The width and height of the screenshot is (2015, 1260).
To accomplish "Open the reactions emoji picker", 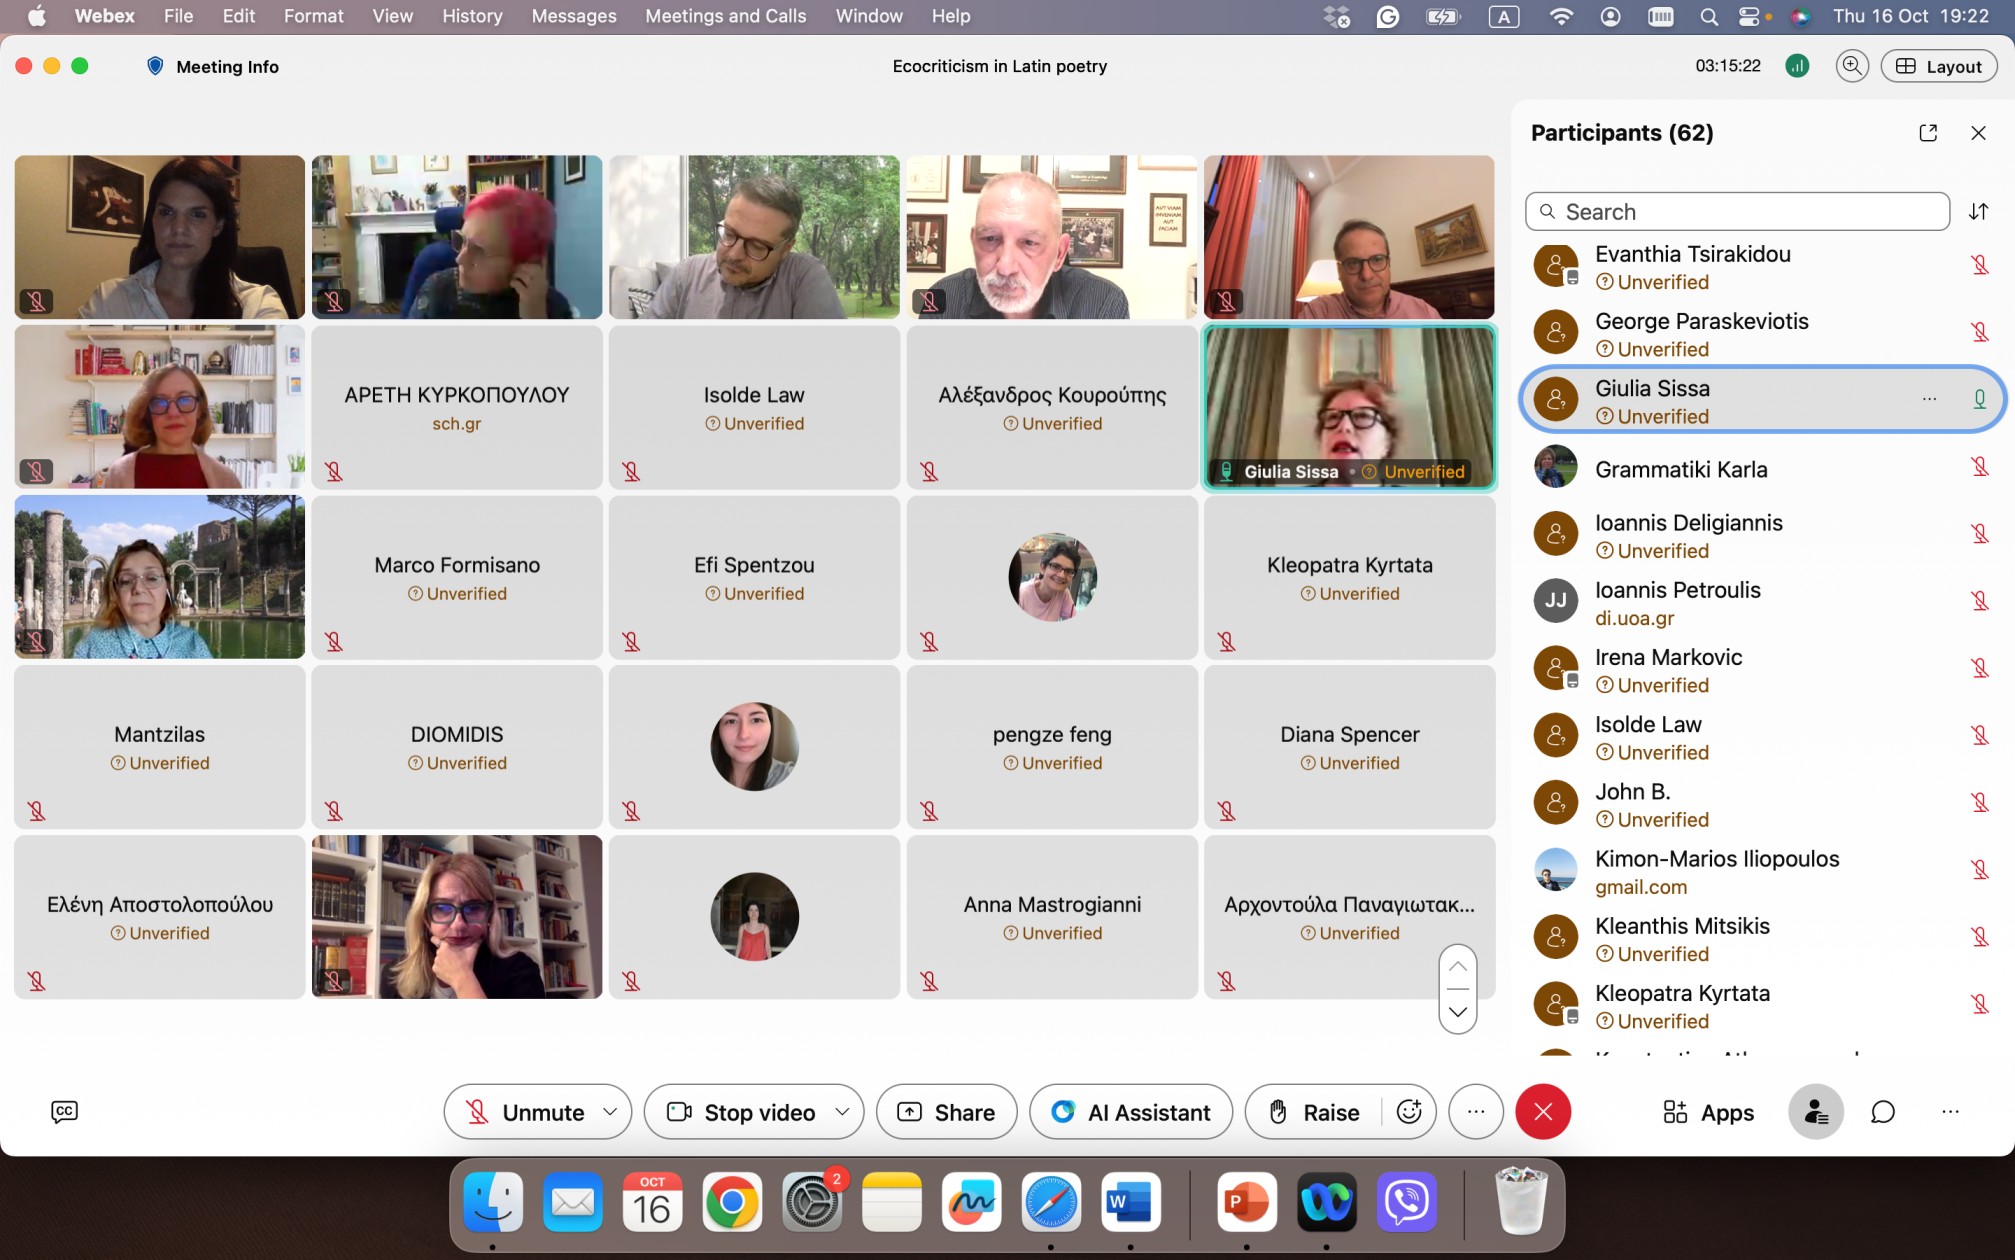I will (x=1409, y=1111).
